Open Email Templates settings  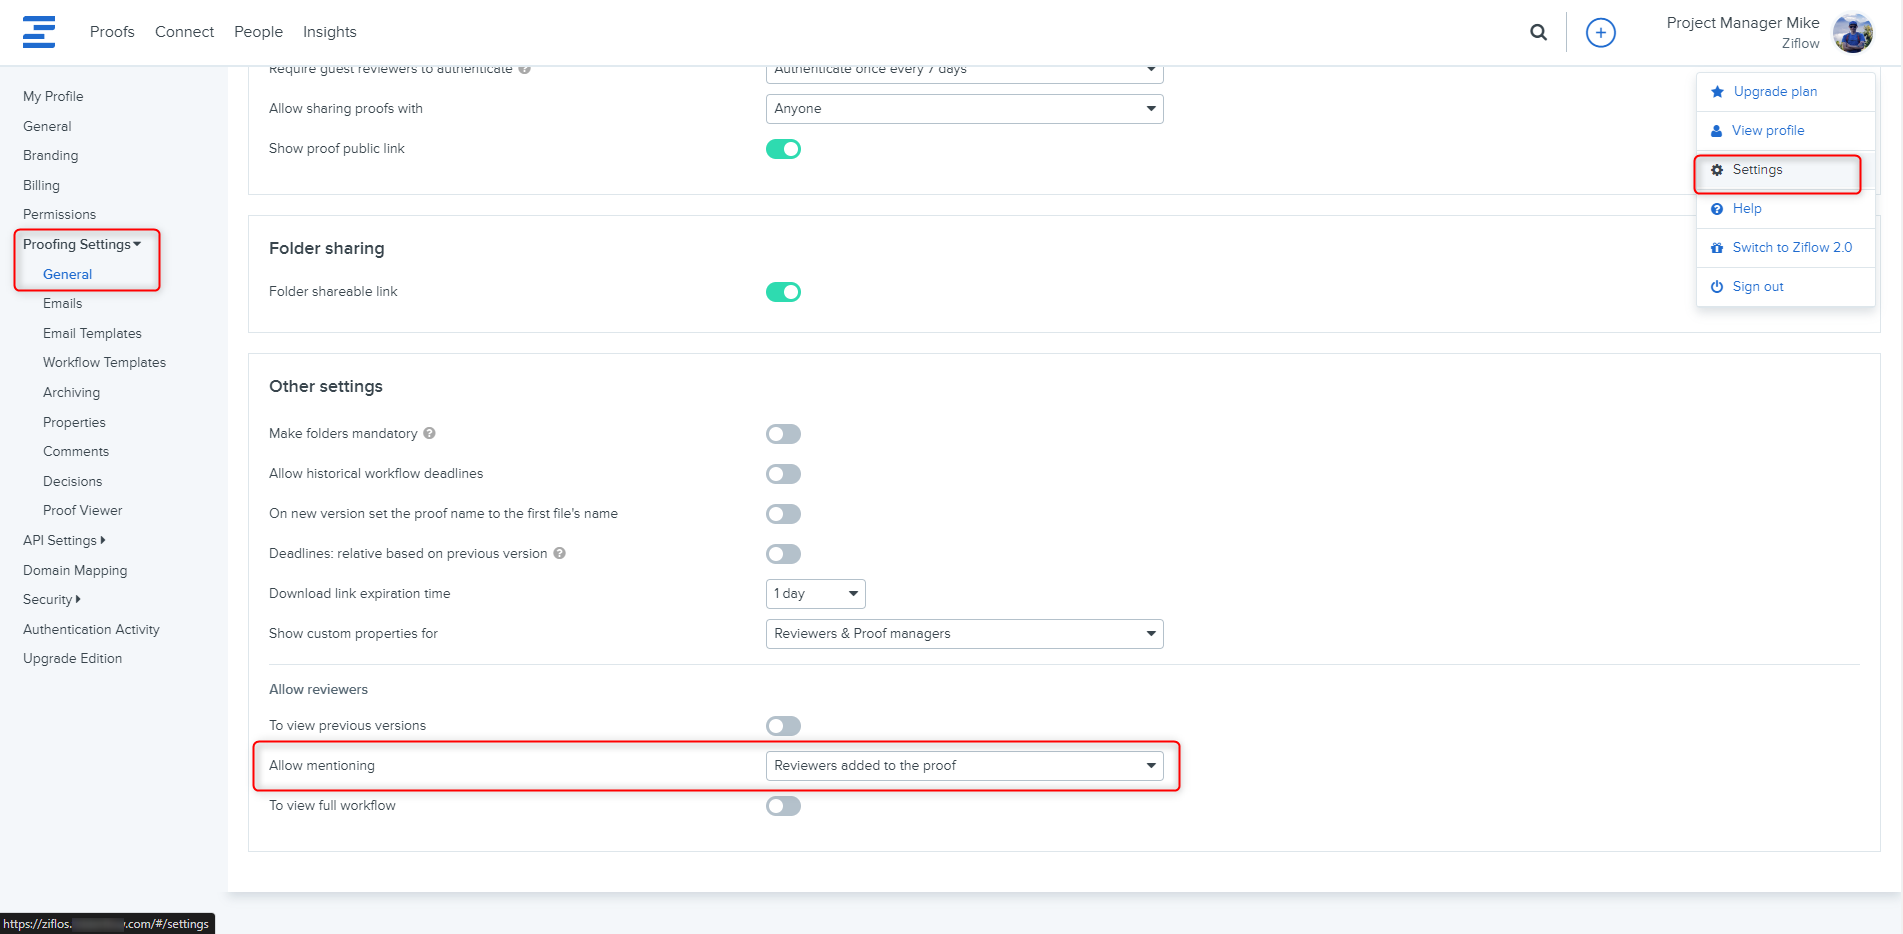tap(92, 333)
